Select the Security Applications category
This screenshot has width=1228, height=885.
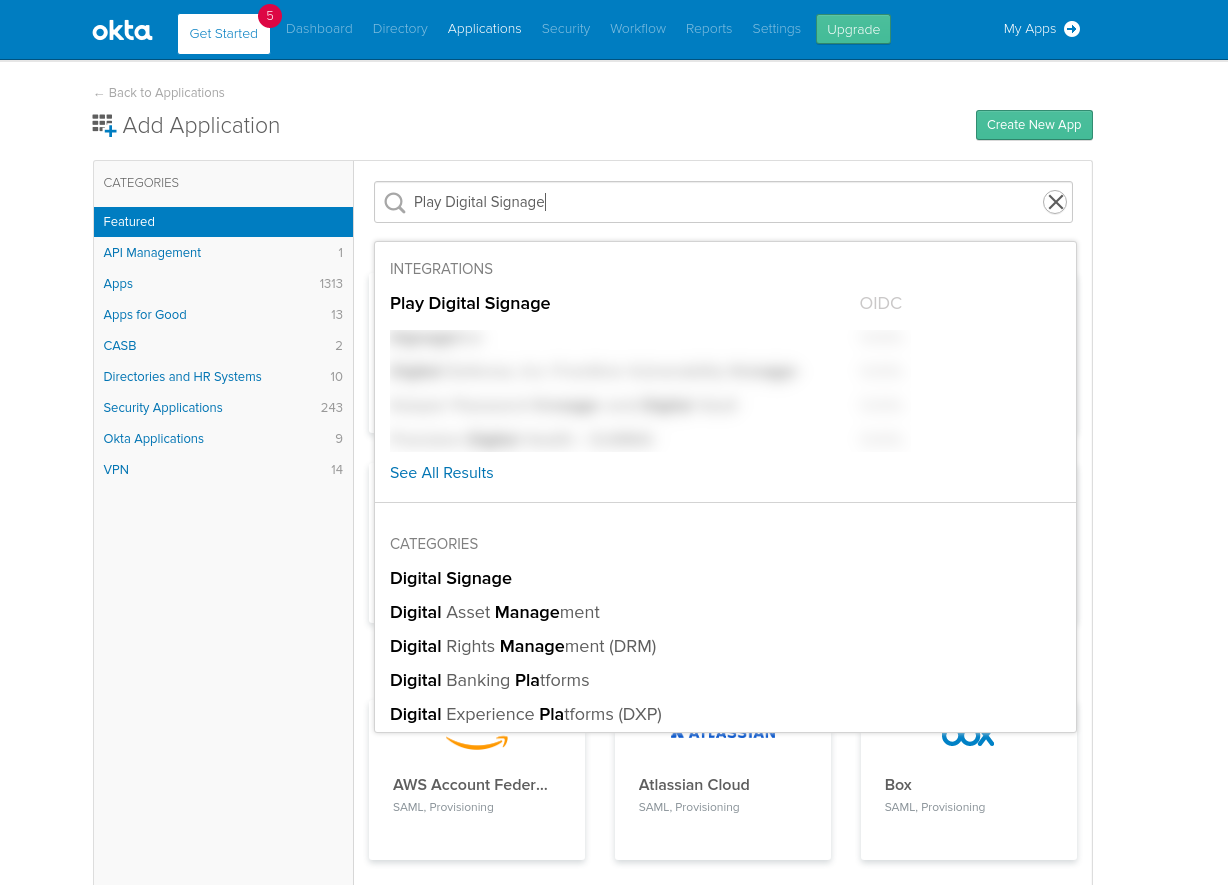click(x=223, y=408)
